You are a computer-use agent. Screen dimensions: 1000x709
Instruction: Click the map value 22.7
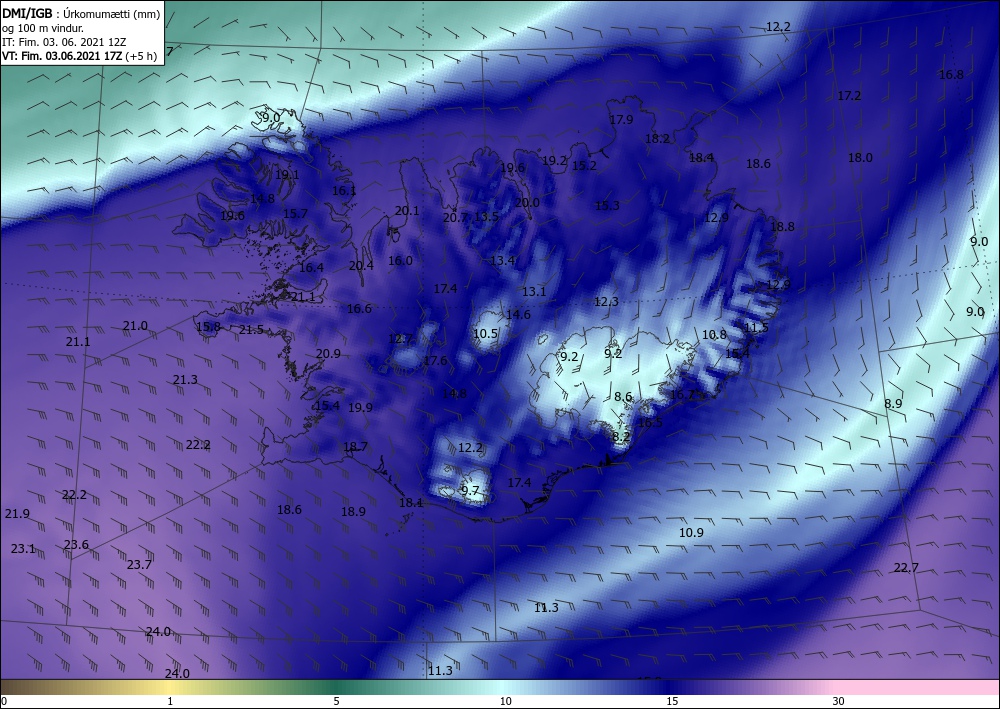(906, 567)
